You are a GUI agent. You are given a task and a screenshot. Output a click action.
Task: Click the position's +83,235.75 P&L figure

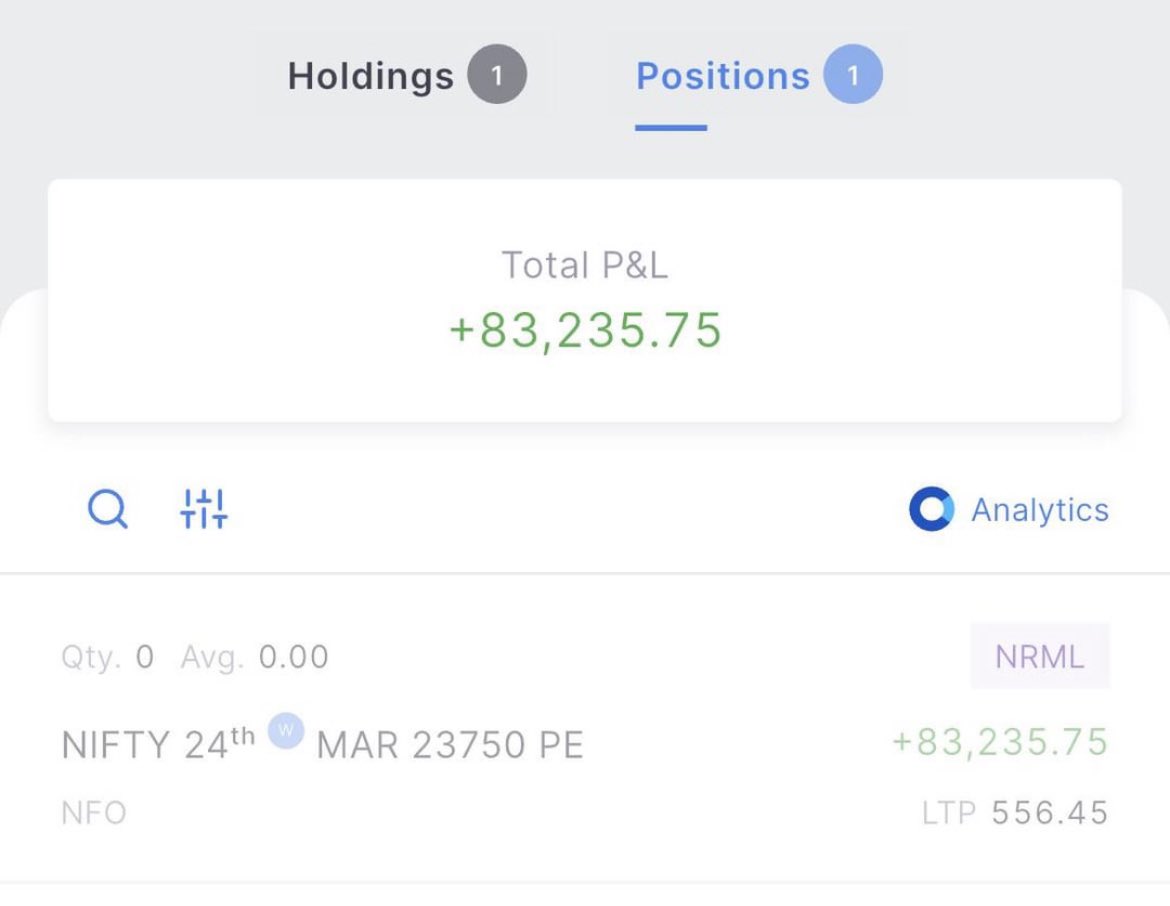pyautogui.click(x=1000, y=742)
